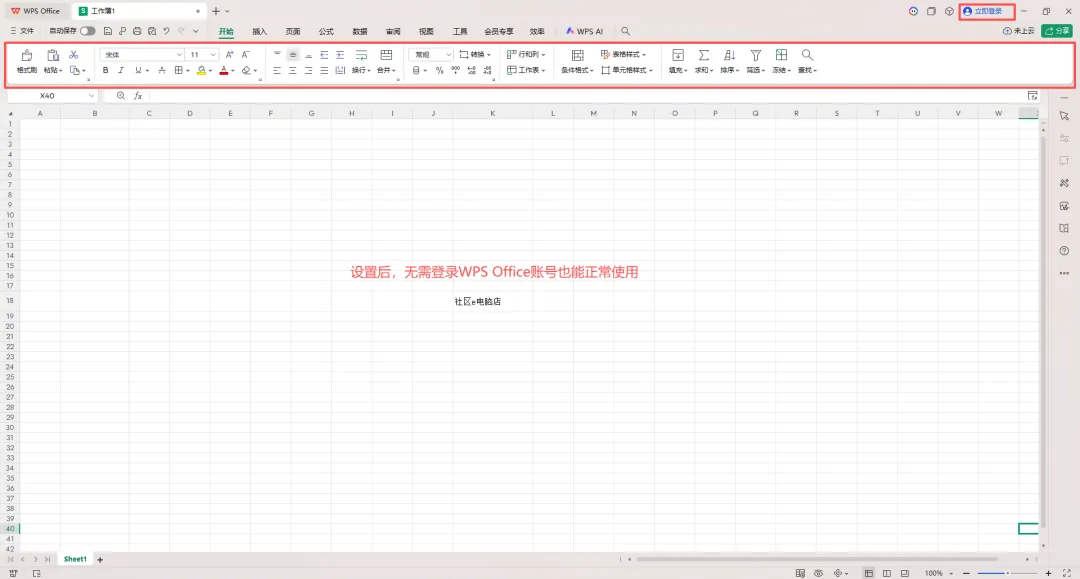The height and width of the screenshot is (579, 1080).
Task: Click the fullscreen icon in status bar
Action: coord(1067,573)
